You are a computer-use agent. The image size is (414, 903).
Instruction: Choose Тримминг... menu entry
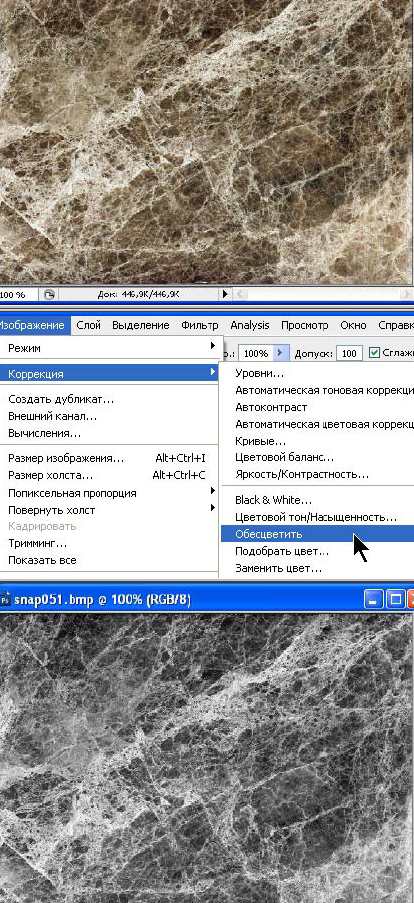click(37, 544)
